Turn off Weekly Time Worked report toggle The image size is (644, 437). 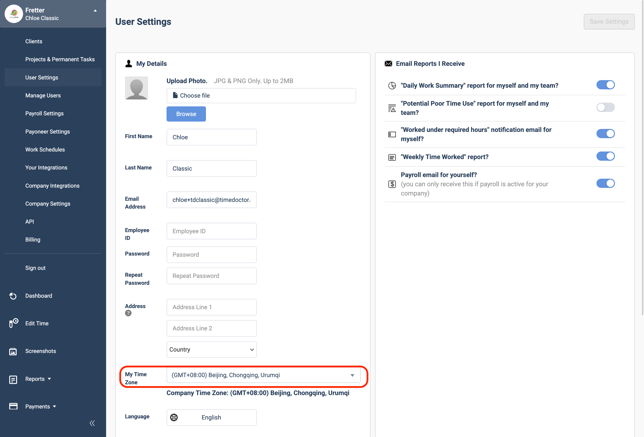tap(605, 156)
